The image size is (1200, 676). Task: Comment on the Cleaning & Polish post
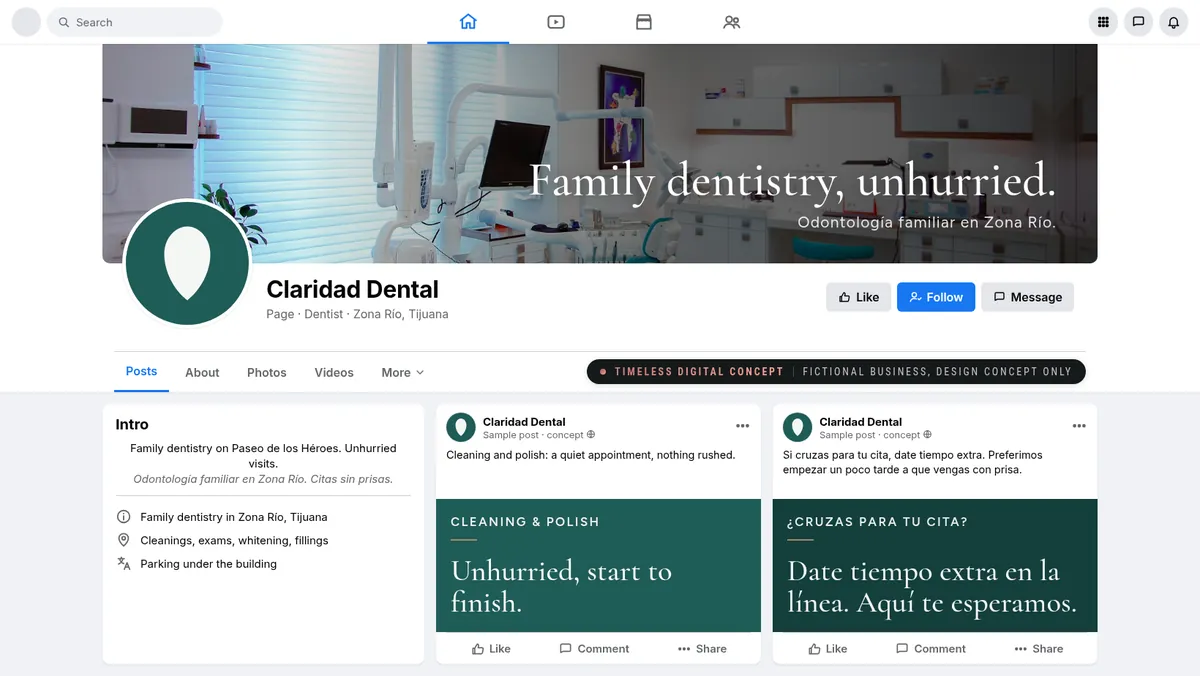point(594,649)
